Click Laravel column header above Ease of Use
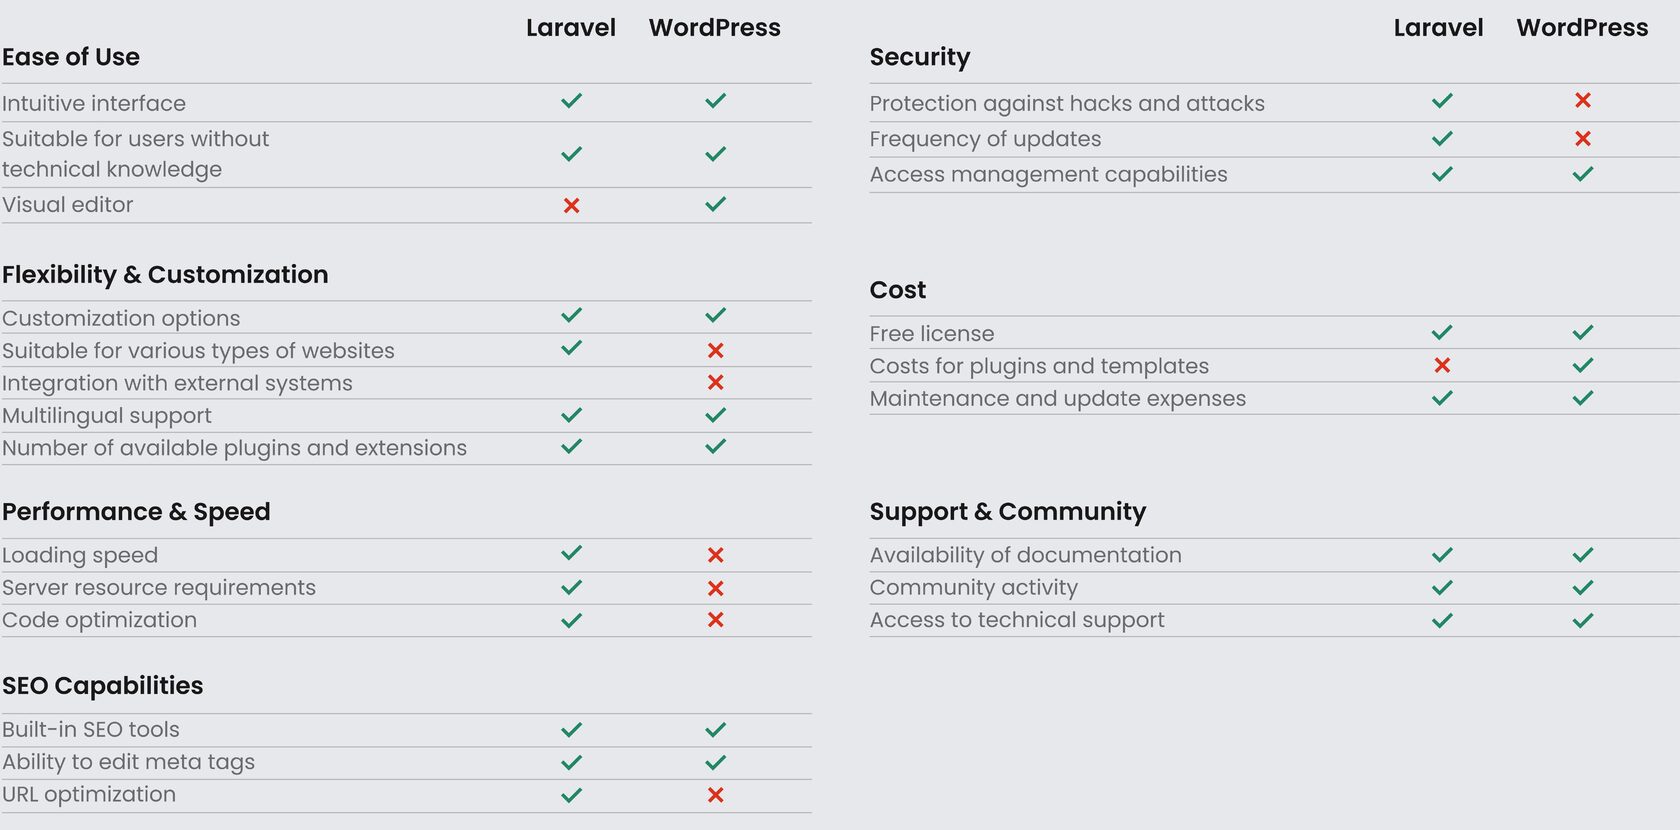Screen dimensions: 1680x830 [x=570, y=28]
